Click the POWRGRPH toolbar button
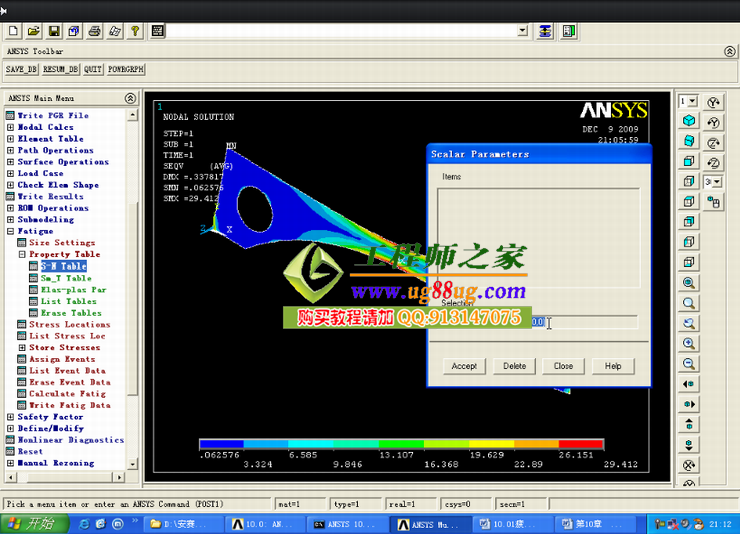The height and width of the screenshot is (534, 740). click(x=126, y=69)
